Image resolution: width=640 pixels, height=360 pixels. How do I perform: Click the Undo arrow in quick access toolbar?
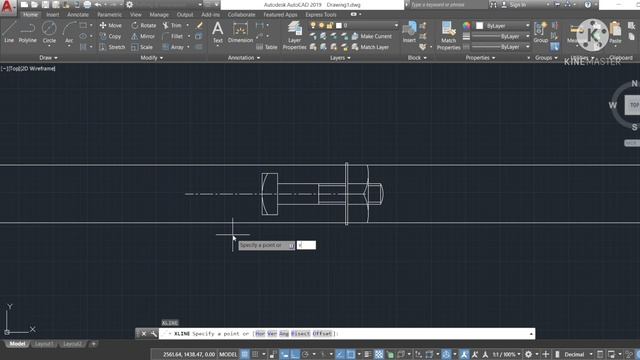point(98,4)
